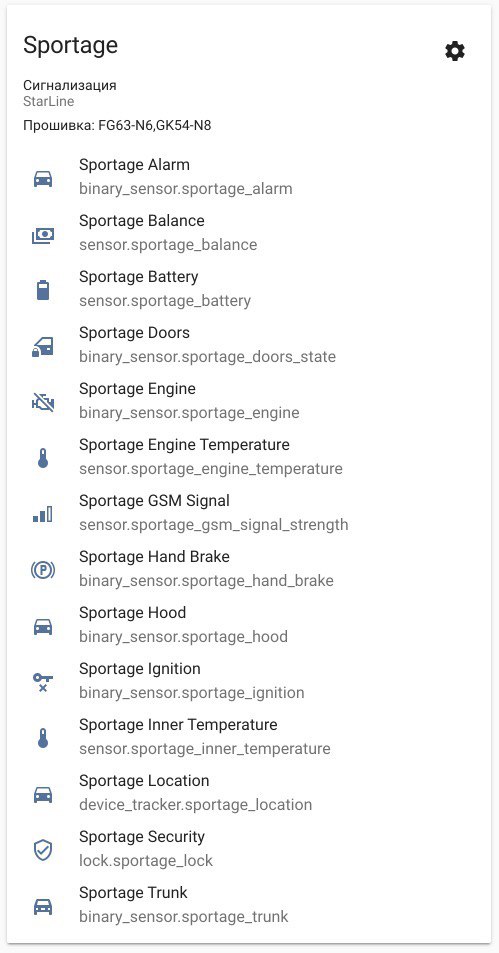Screen dimensions: 499x953
Task: Click the GSM Signal bars icon
Action: (43, 515)
